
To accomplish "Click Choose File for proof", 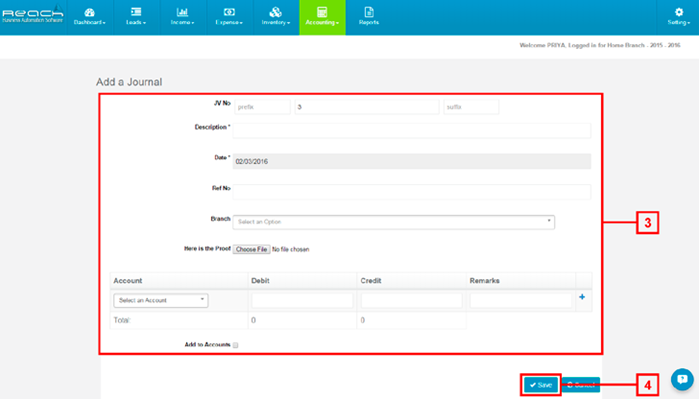I will click(x=251, y=249).
